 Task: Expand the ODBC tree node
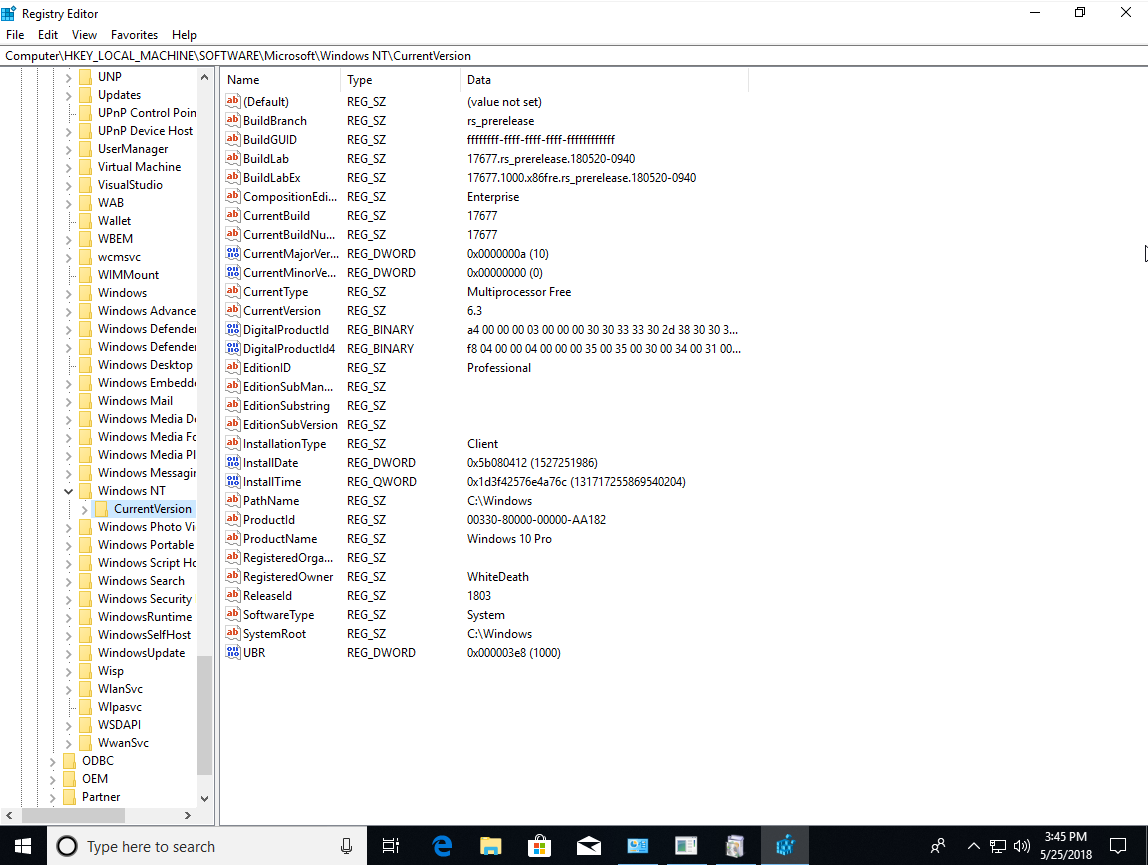click(52, 761)
